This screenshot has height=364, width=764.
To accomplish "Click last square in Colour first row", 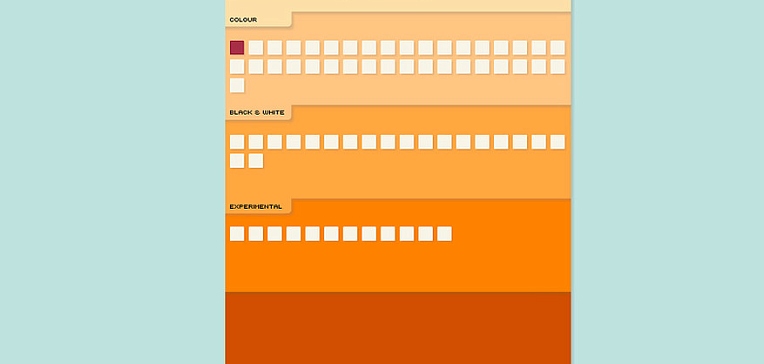I will (x=557, y=48).
